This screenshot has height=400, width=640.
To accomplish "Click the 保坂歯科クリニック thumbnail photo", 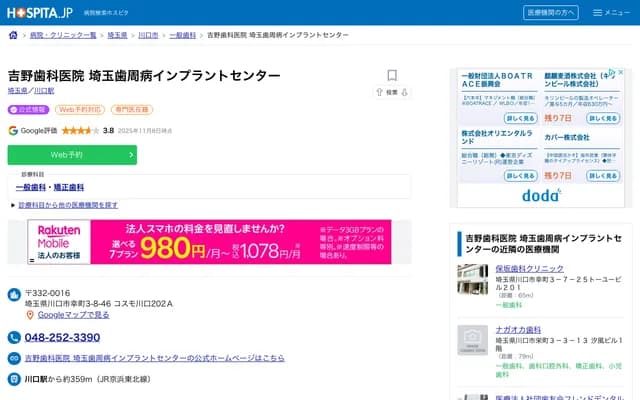I will (x=473, y=280).
